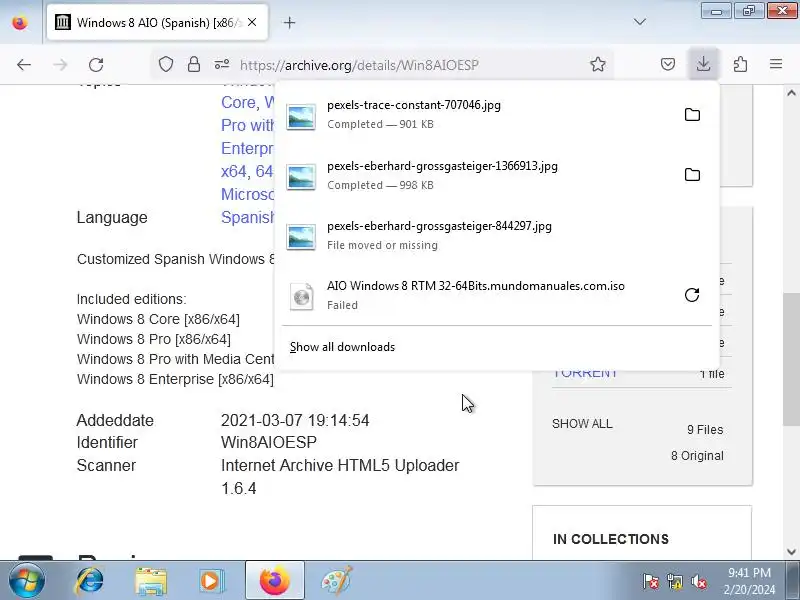This screenshot has width=800, height=600.
Task: Open the Action Center flag icon
Action: coord(651,581)
